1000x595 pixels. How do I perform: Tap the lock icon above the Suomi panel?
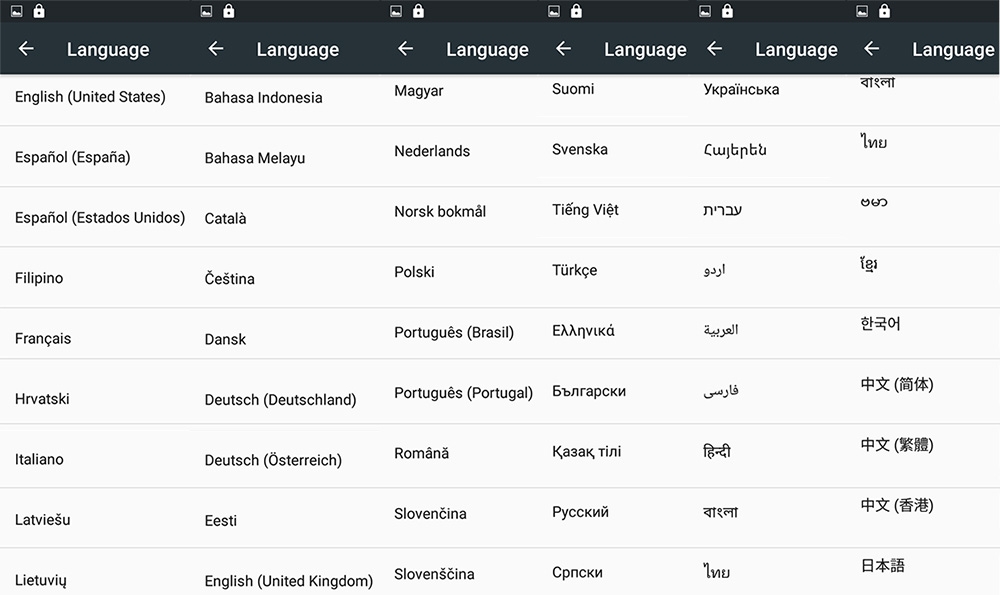click(x=577, y=11)
